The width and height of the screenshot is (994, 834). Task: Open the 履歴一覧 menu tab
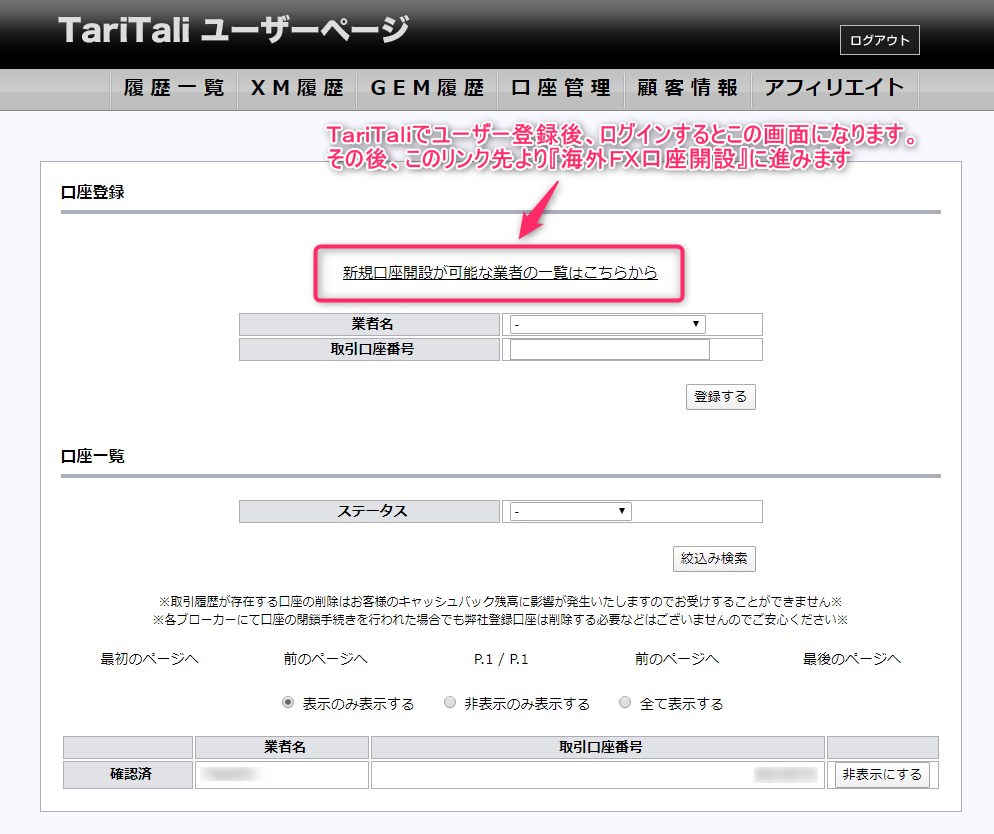click(x=174, y=88)
